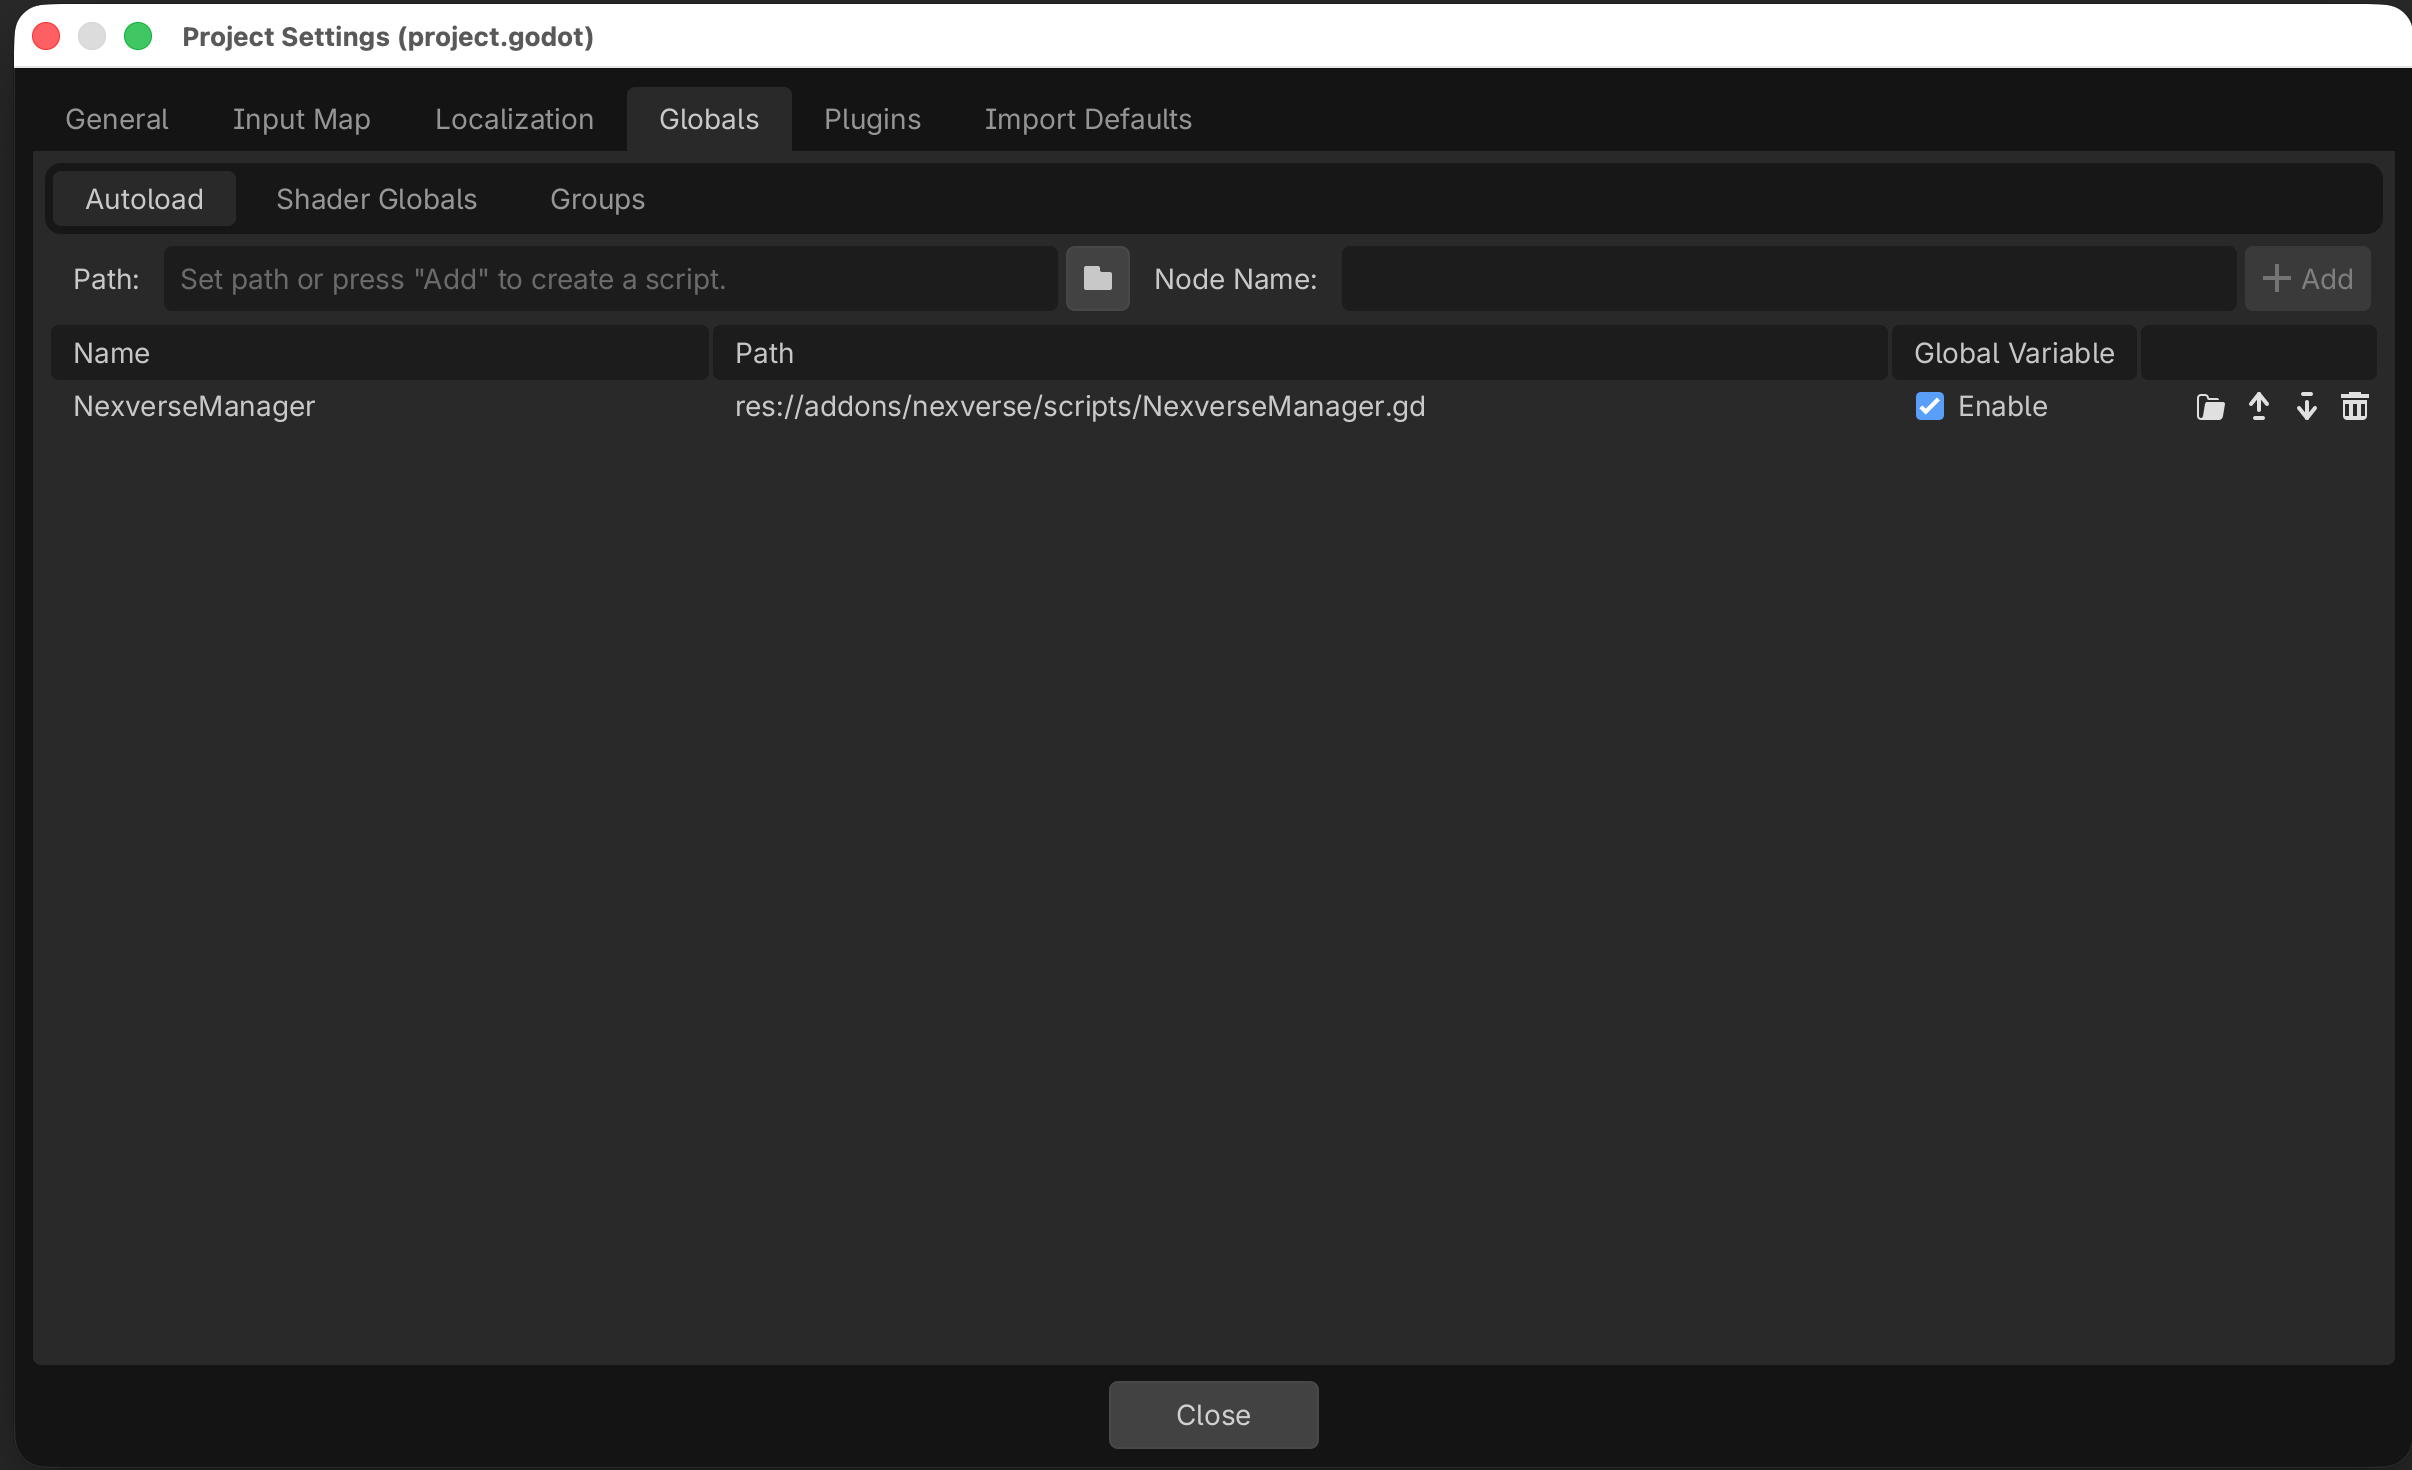Screen dimensions: 2412x1470
Task: Select the NexverseManager autoload row
Action: [194, 406]
